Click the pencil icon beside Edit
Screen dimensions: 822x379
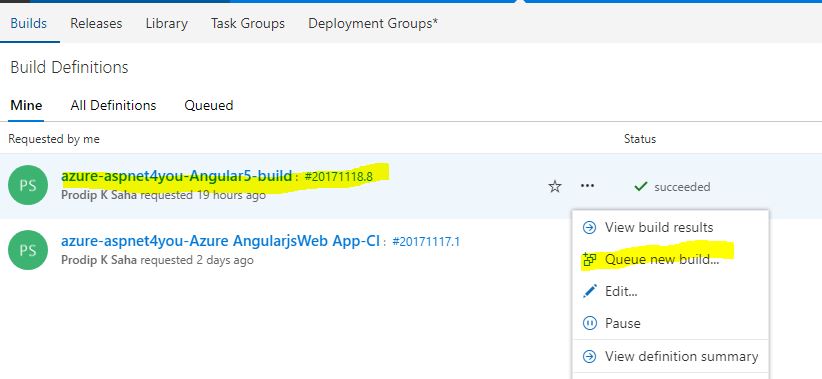(590, 291)
